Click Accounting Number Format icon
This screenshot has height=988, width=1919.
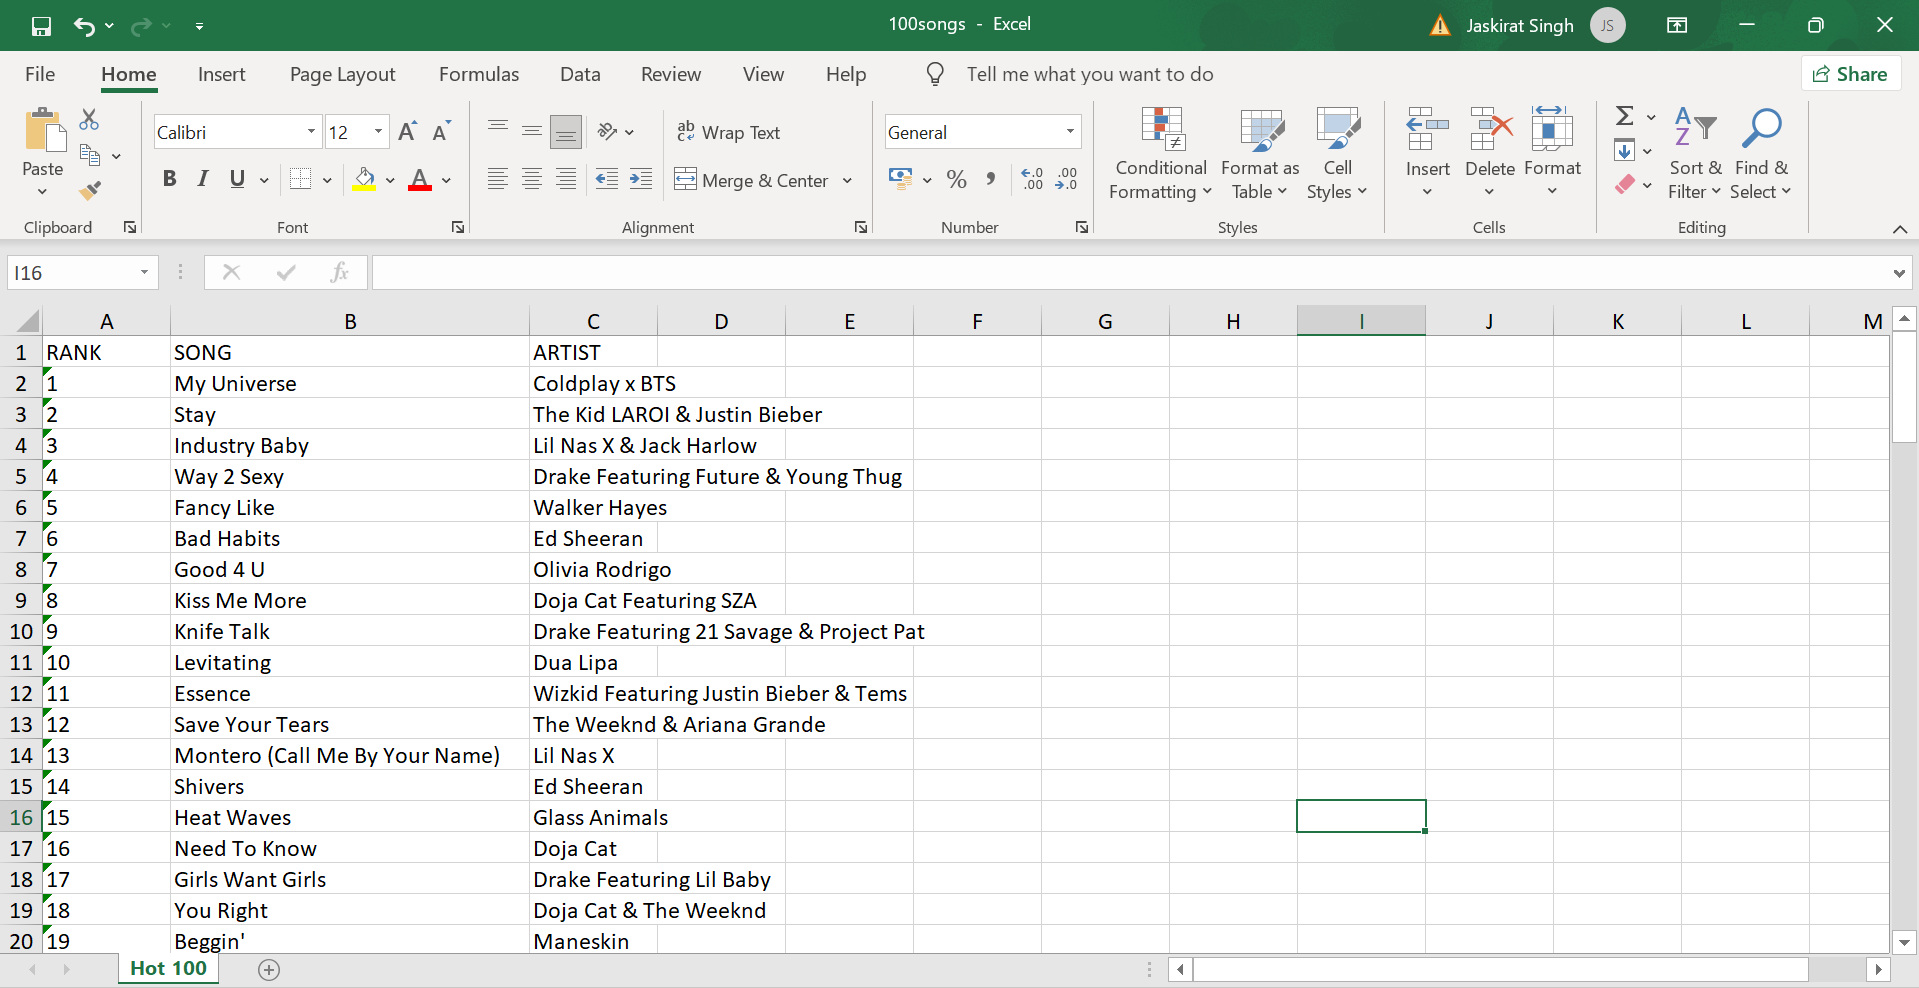coord(900,179)
